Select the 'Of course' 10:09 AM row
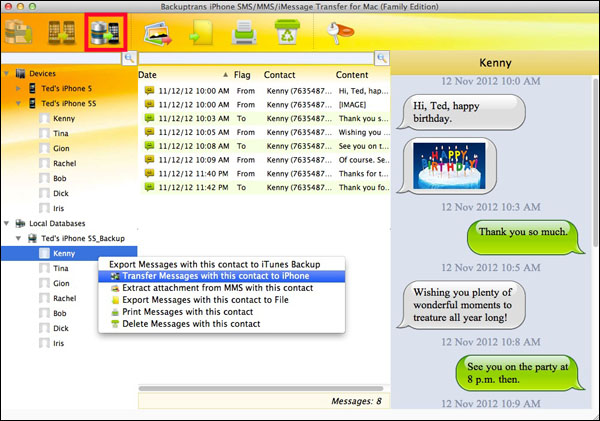600x421 pixels. click(266, 160)
